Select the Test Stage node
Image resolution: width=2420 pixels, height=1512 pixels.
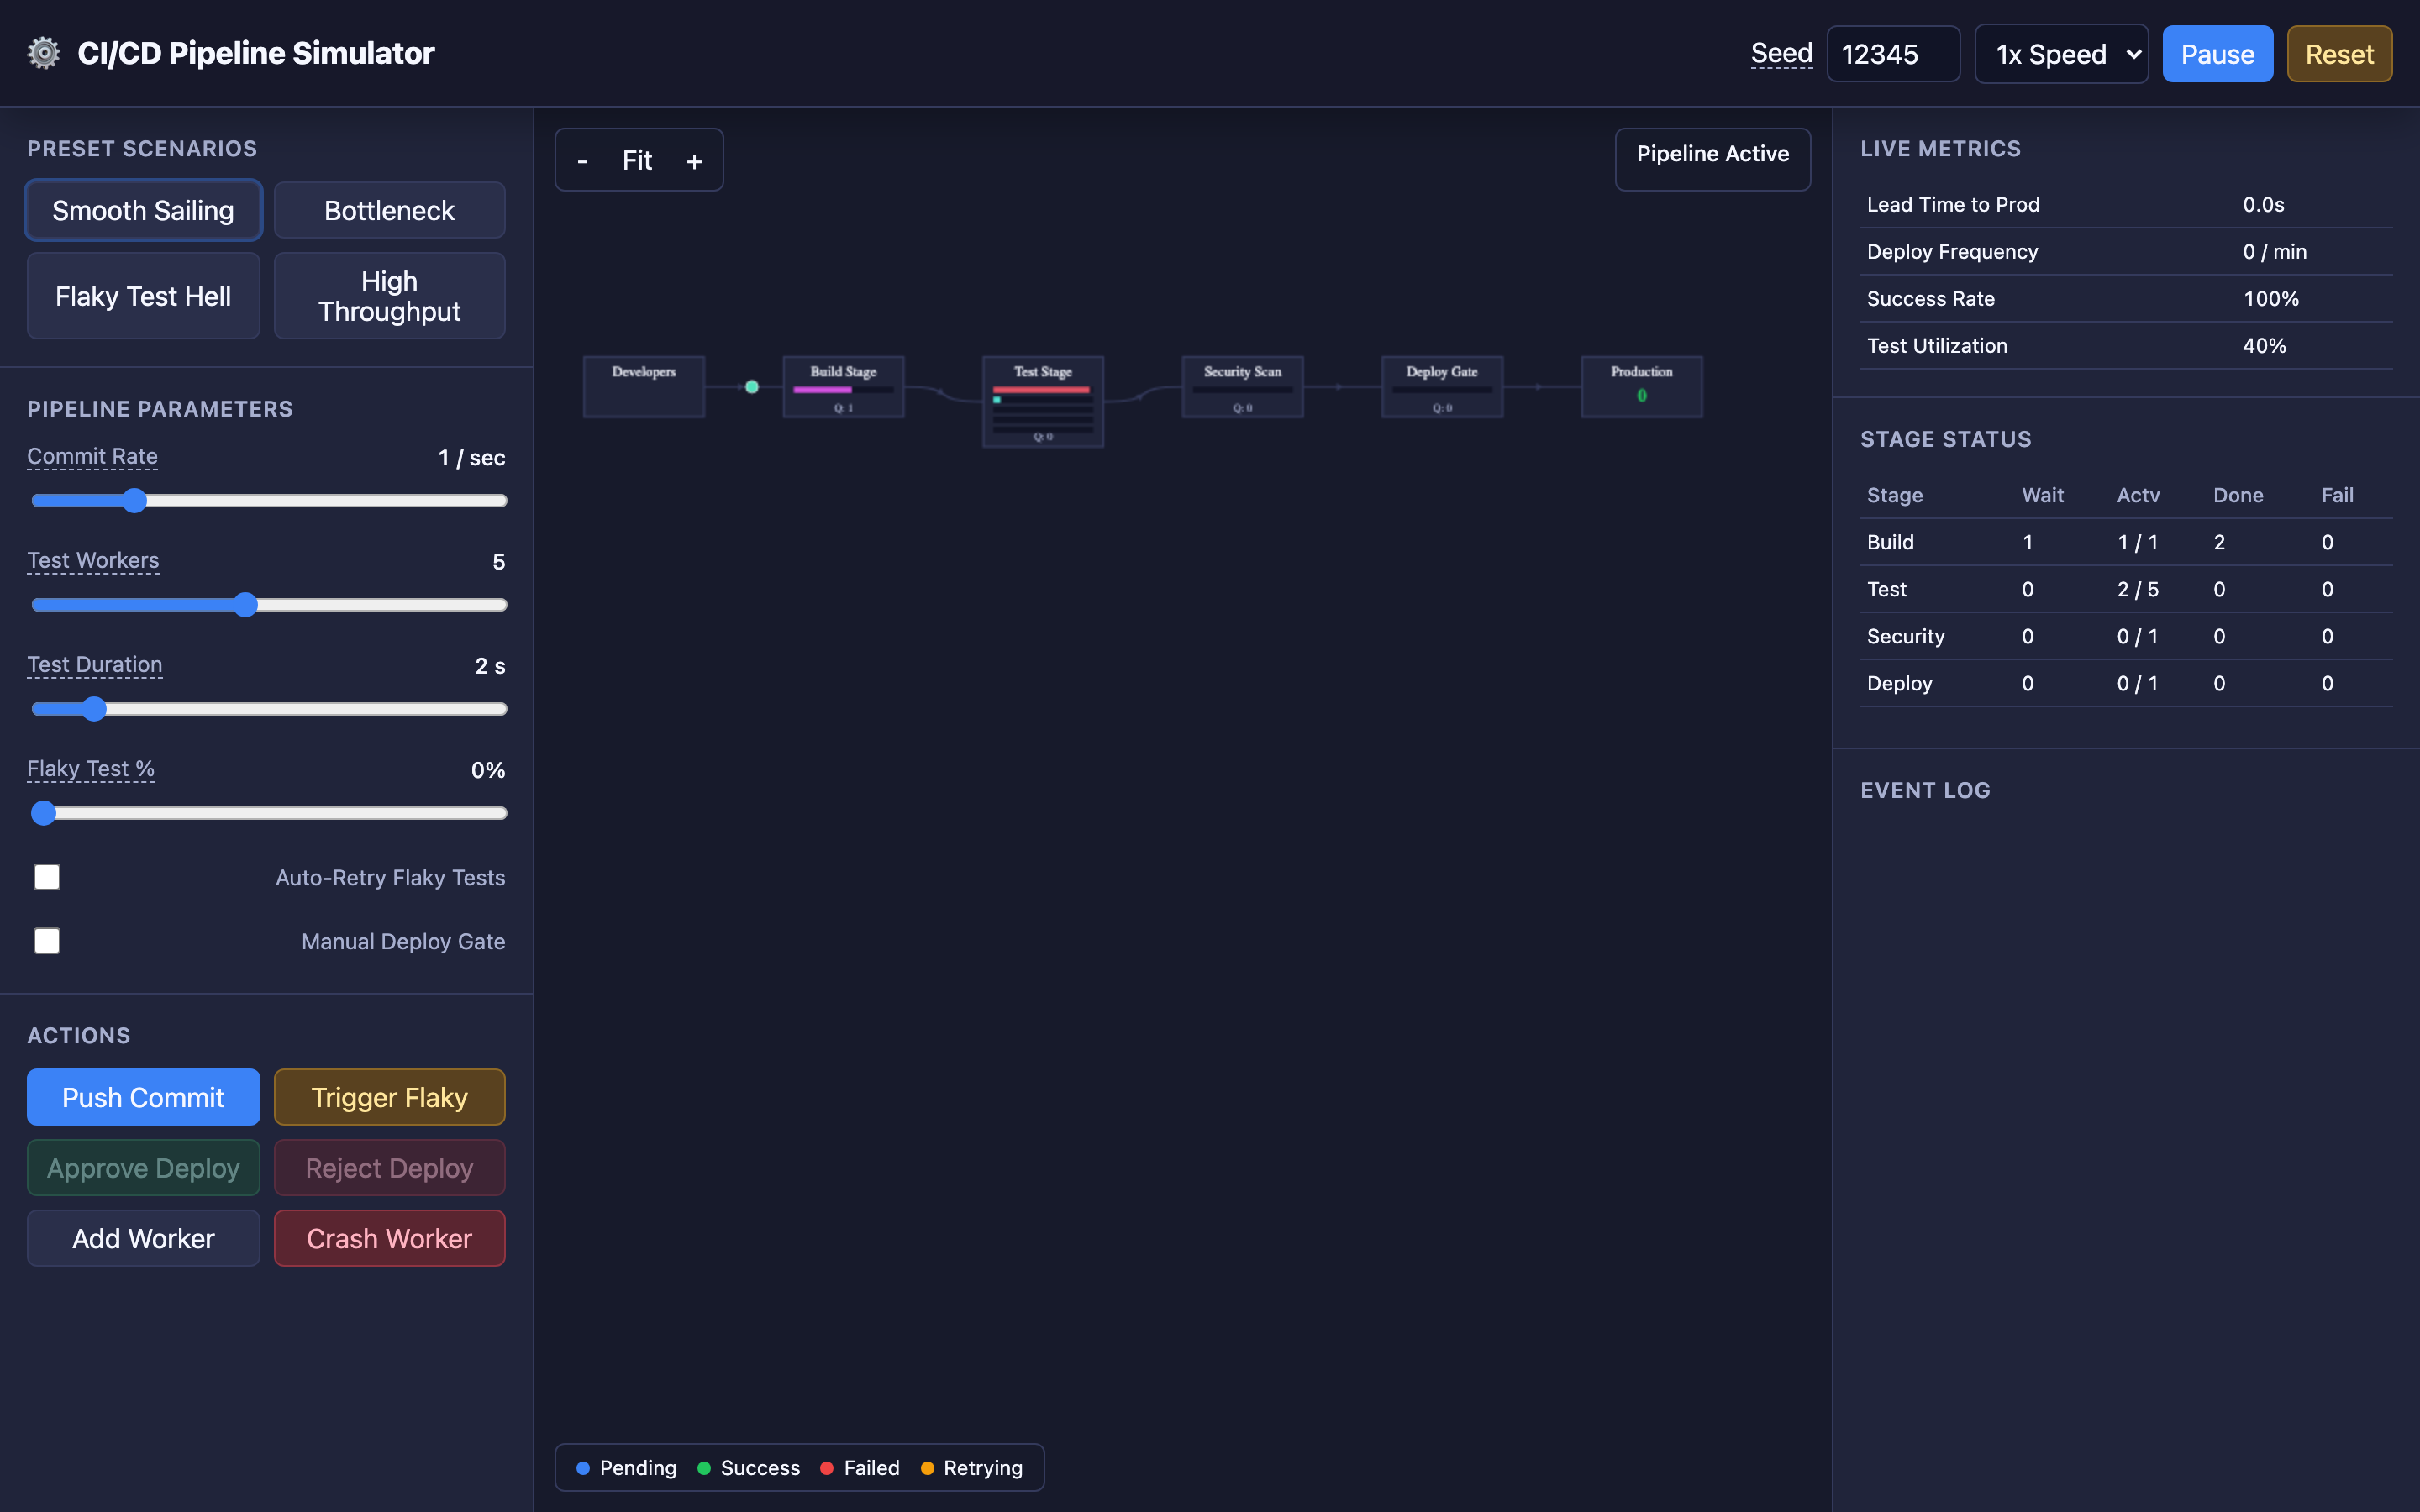click(1043, 401)
